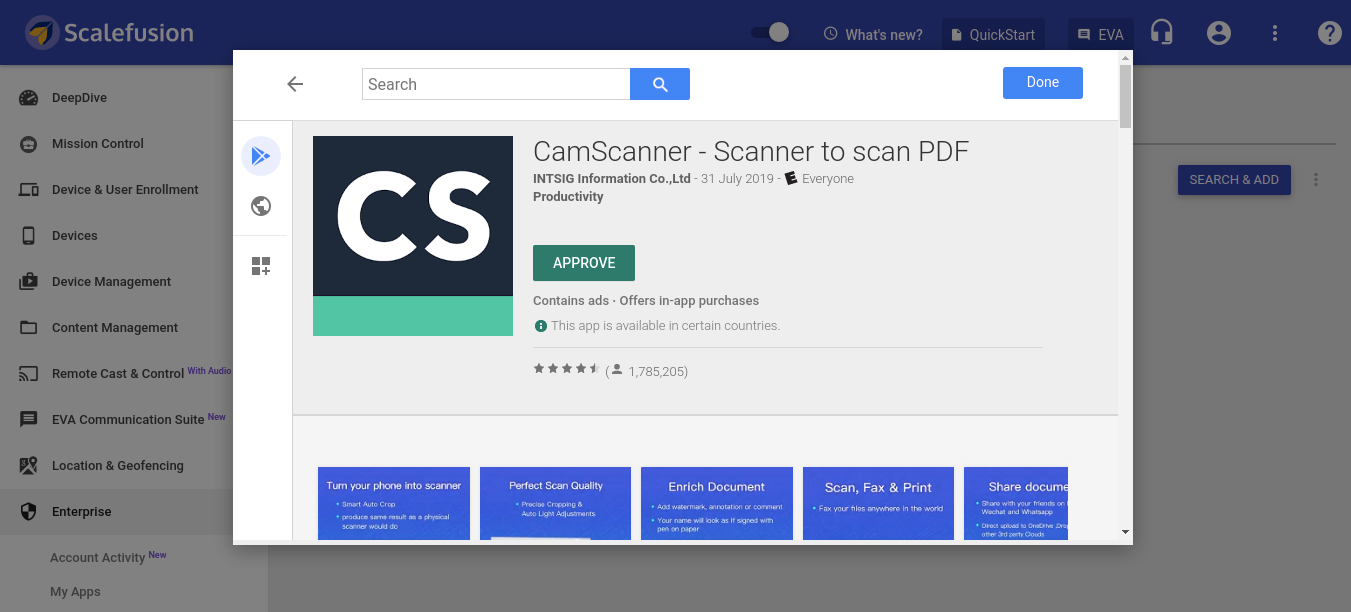The height and width of the screenshot is (612, 1351).
Task: Toggle the switch in the top header bar
Action: point(770,33)
